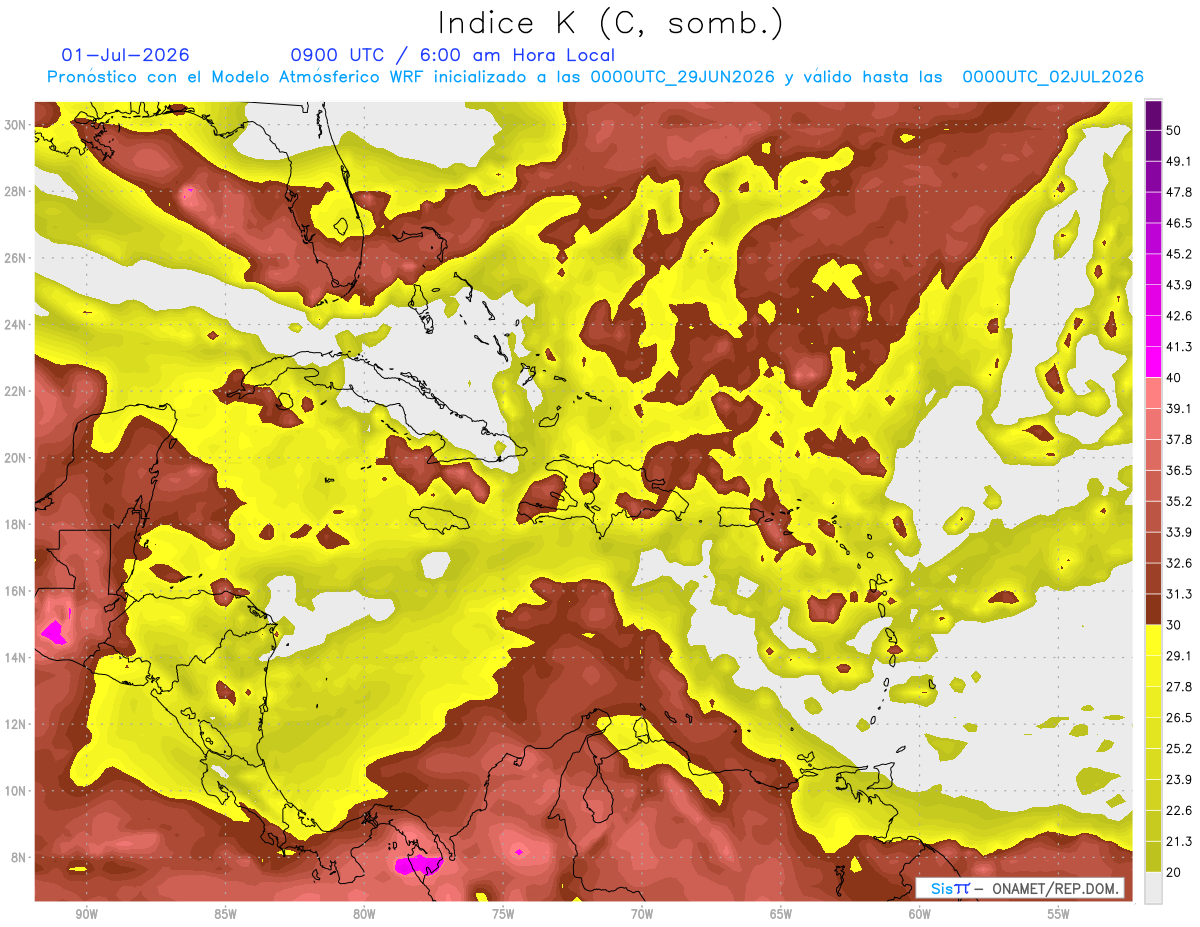
Task: Click the colorbar label '49.1'
Action: click(1178, 161)
